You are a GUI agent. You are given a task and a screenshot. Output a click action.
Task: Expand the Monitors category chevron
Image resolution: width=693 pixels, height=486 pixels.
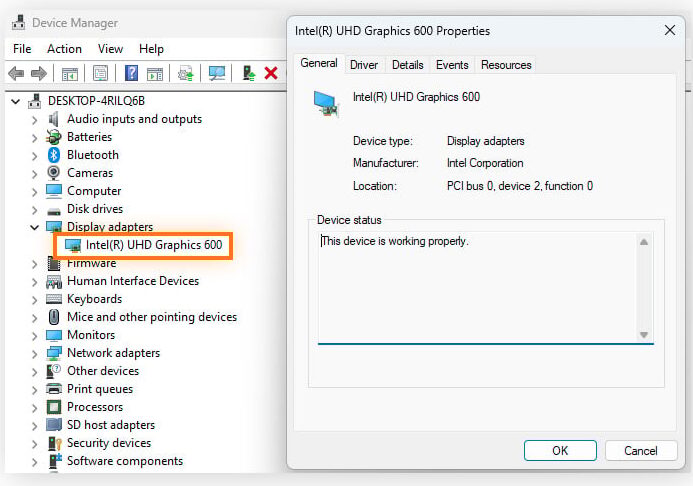34,336
